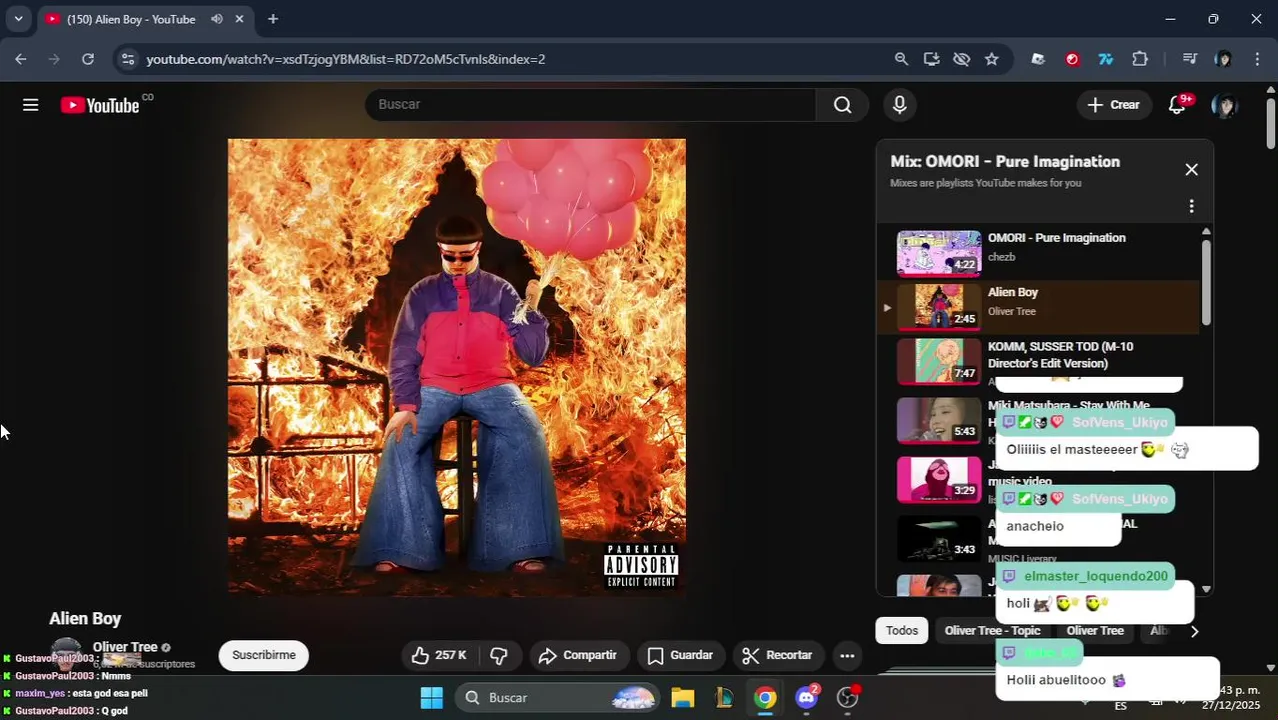Go to the YouTube home logo
This screenshot has height=720, width=1278.
[100, 105]
